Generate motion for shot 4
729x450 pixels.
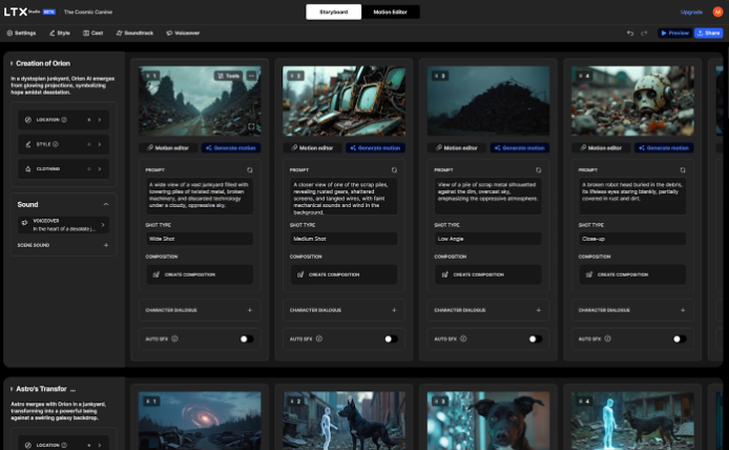664,148
